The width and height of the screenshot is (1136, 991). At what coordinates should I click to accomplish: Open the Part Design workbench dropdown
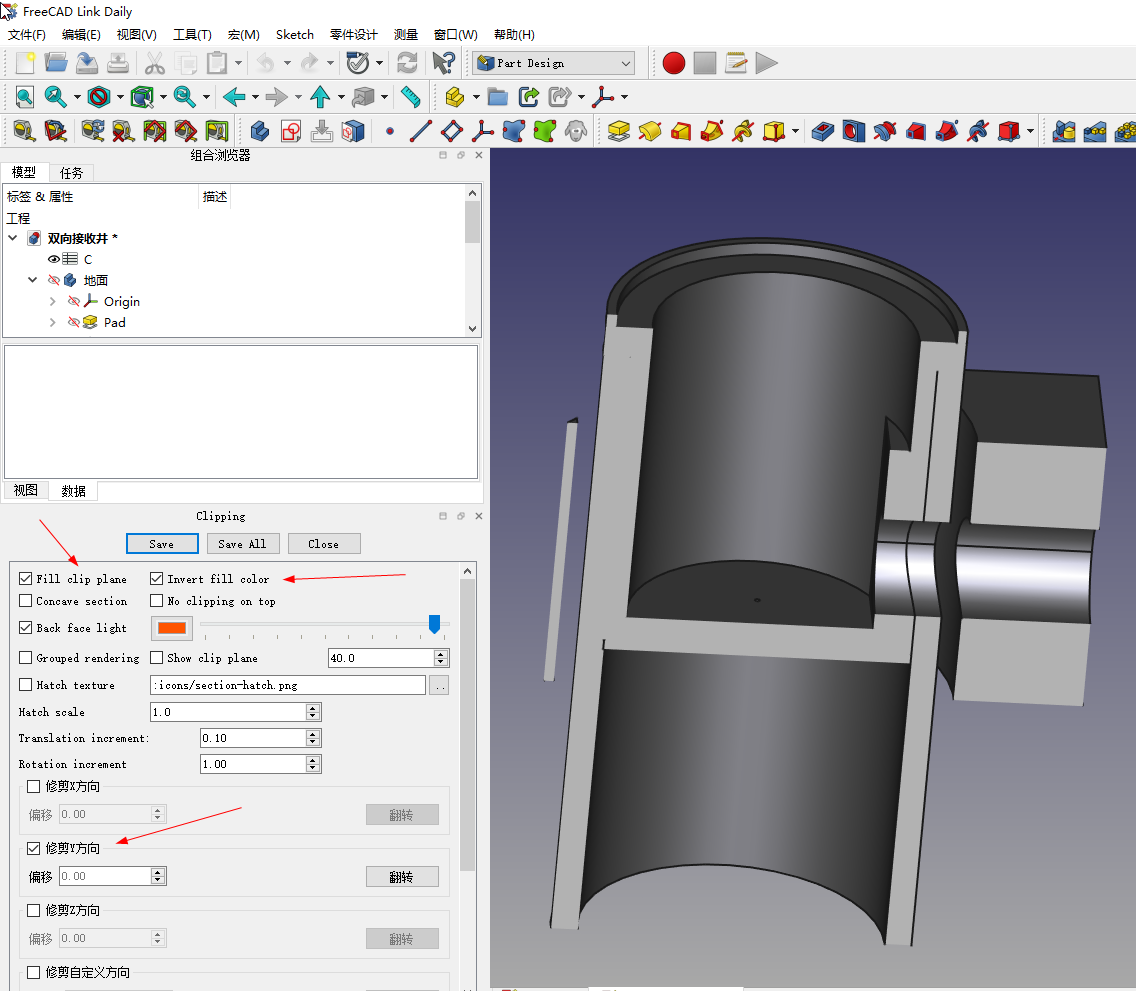[554, 63]
